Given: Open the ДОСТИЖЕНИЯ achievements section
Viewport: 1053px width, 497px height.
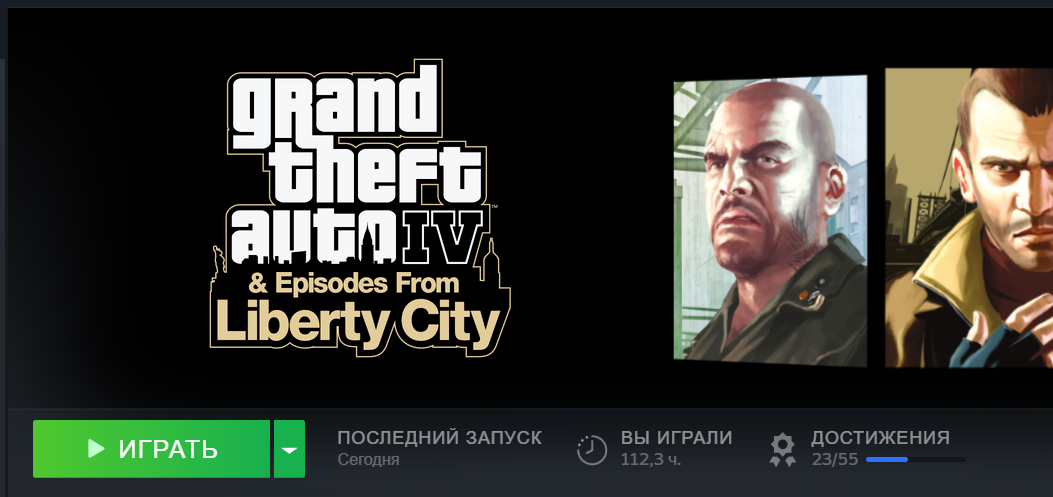Looking at the screenshot, I should [x=880, y=438].
